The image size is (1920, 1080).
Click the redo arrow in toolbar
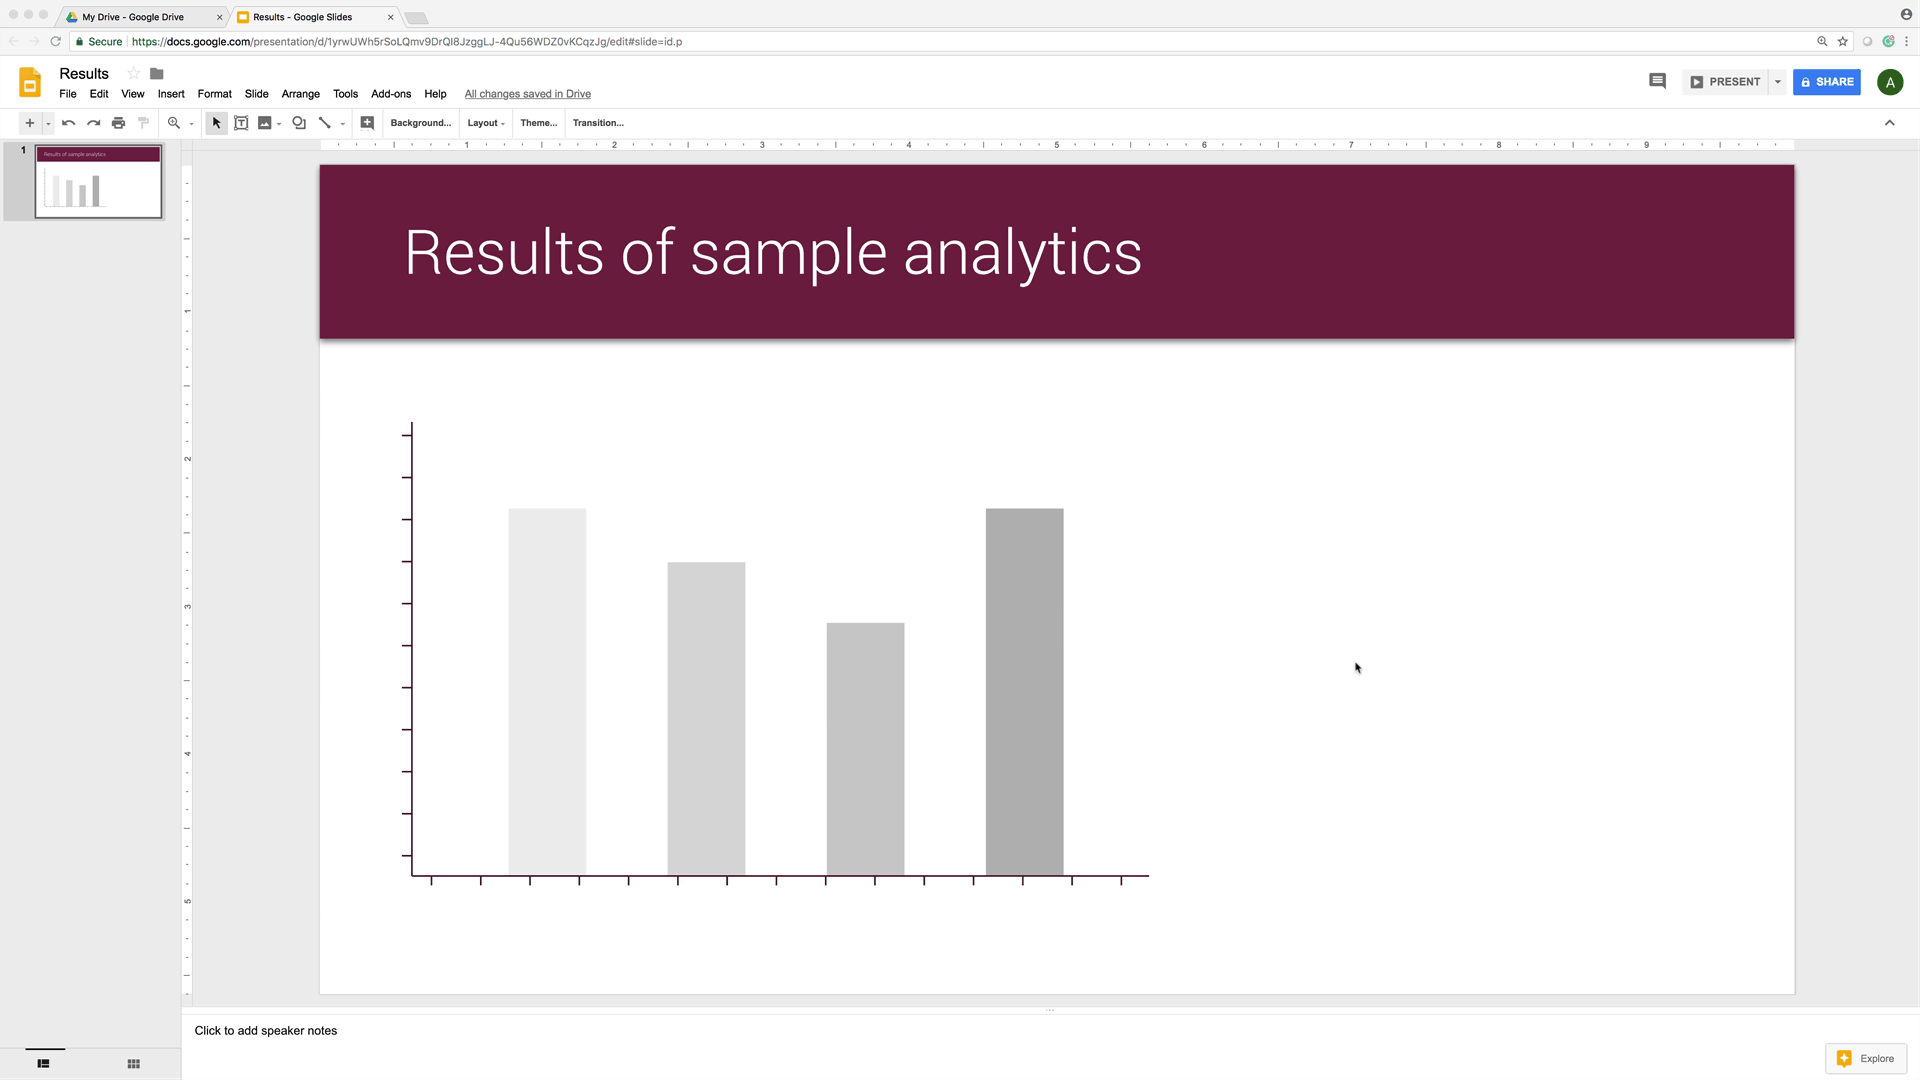coord(93,123)
